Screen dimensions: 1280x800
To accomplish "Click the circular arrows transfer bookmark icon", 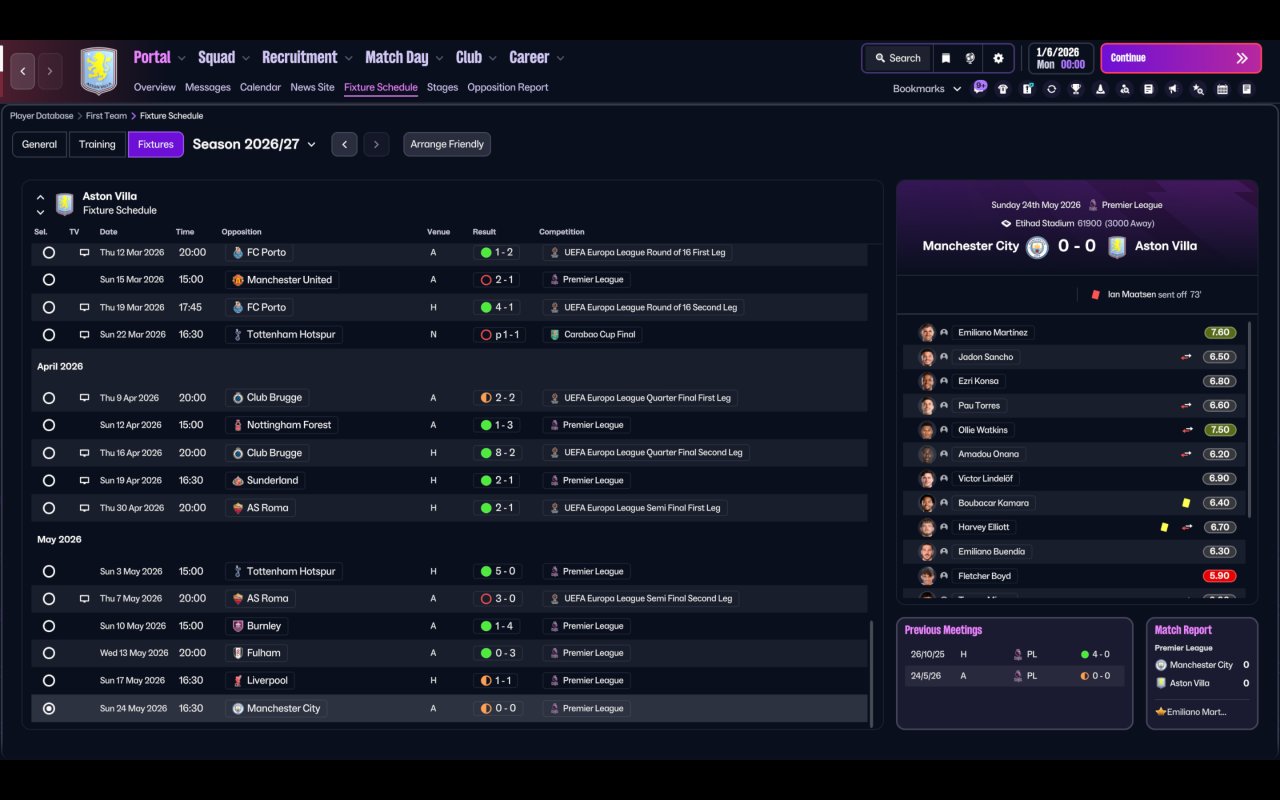I will pos(1051,89).
